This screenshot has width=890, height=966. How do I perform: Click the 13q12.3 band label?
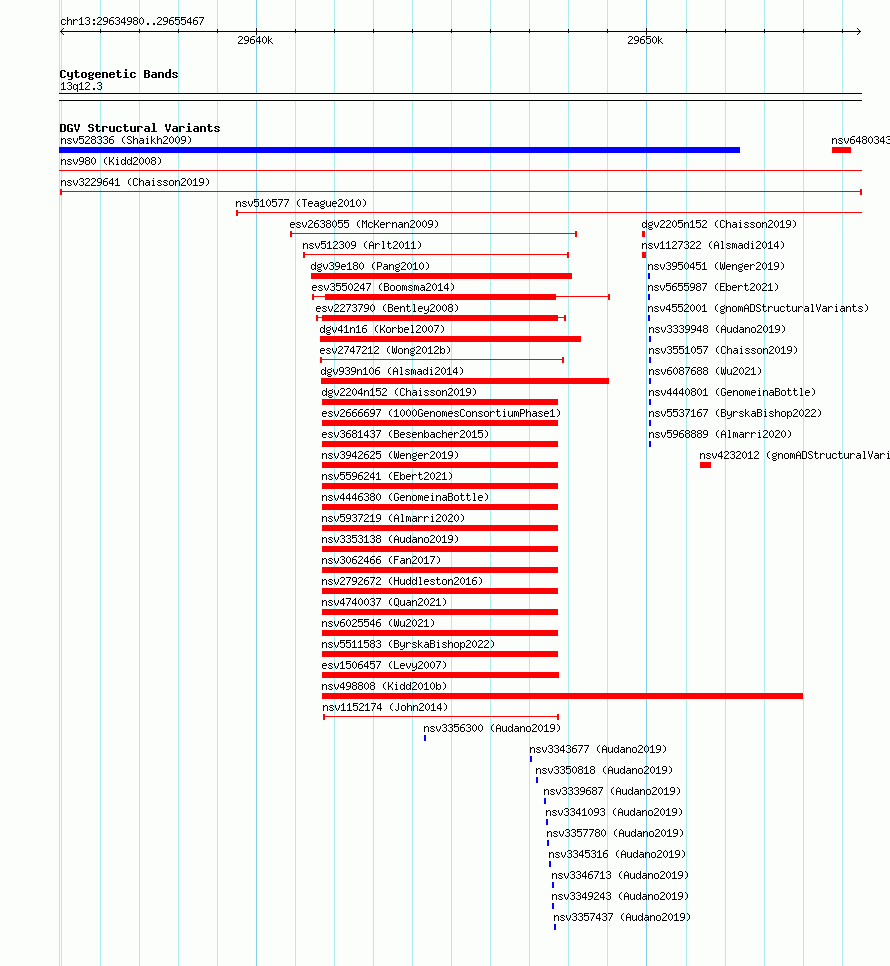click(x=81, y=86)
